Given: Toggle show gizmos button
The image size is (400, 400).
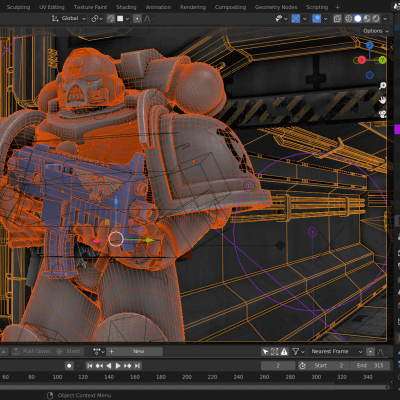Looking at the screenshot, I should point(296,19).
